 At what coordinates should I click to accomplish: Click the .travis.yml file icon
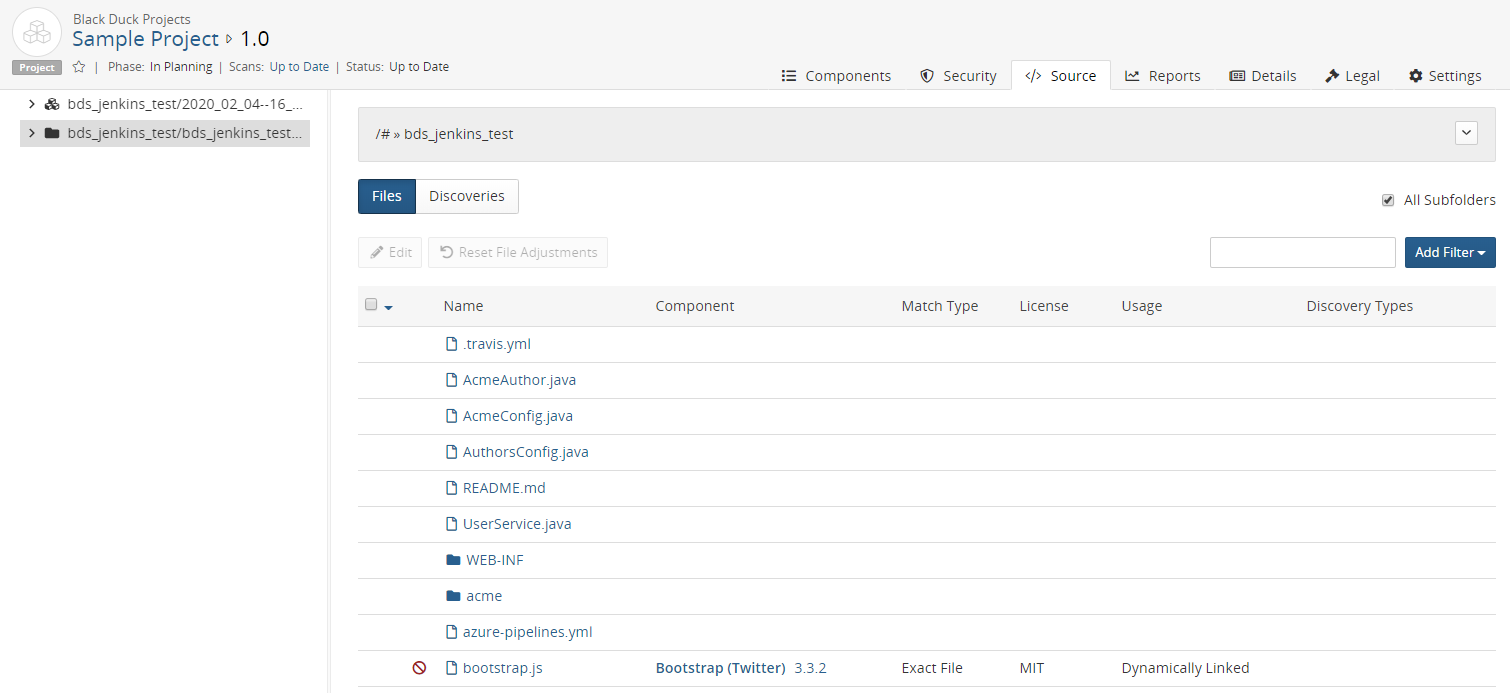coord(451,344)
